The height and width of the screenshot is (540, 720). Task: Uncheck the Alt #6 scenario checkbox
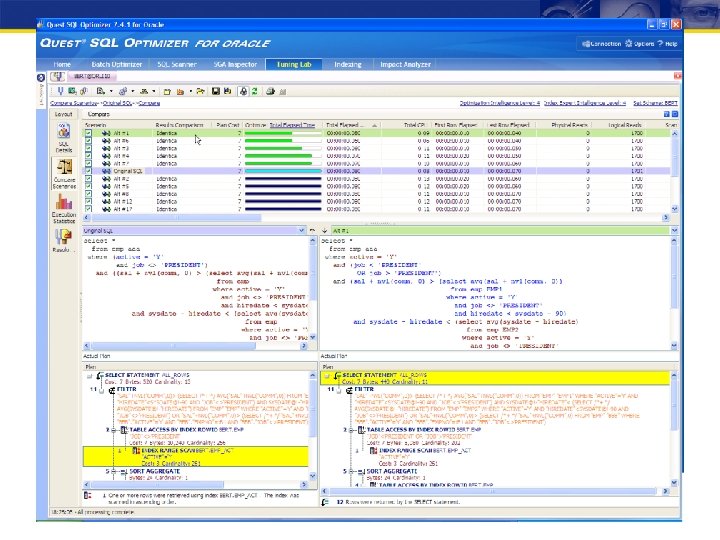(x=88, y=141)
